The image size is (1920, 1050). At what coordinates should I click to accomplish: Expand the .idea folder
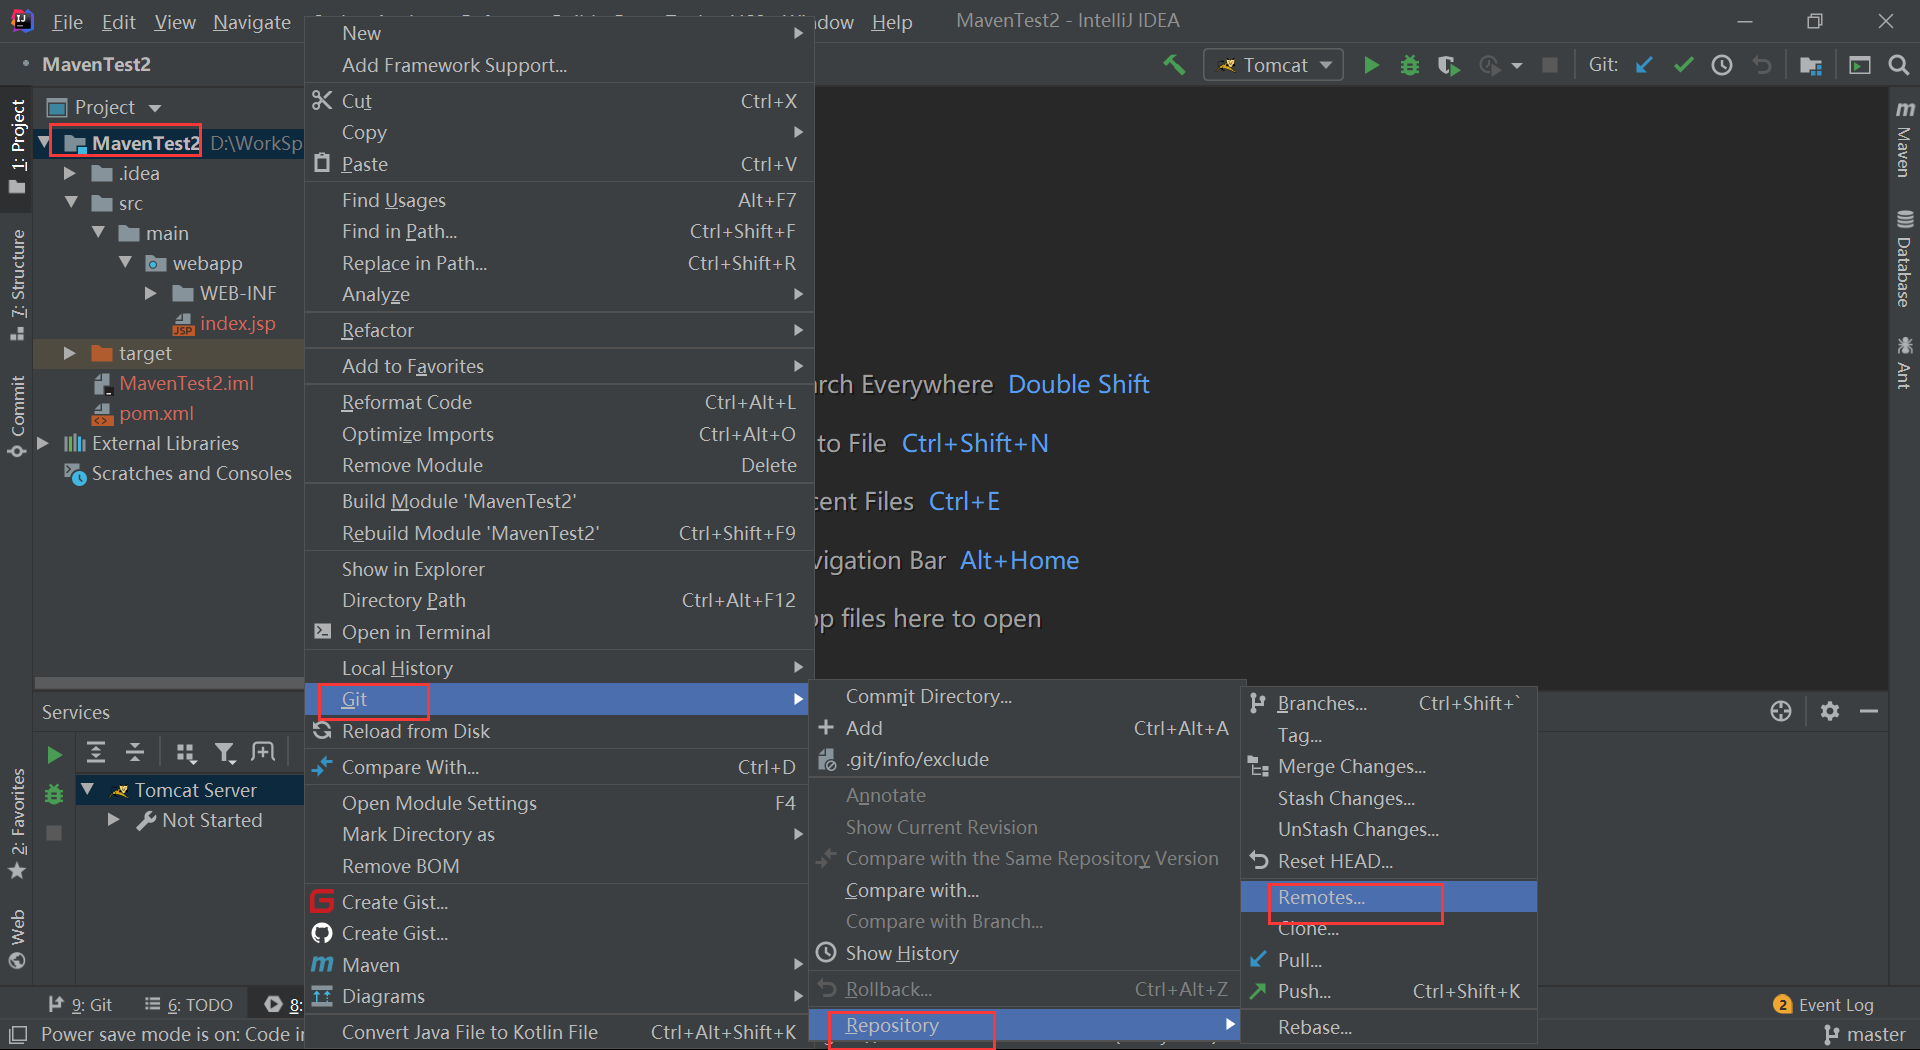pos(69,173)
